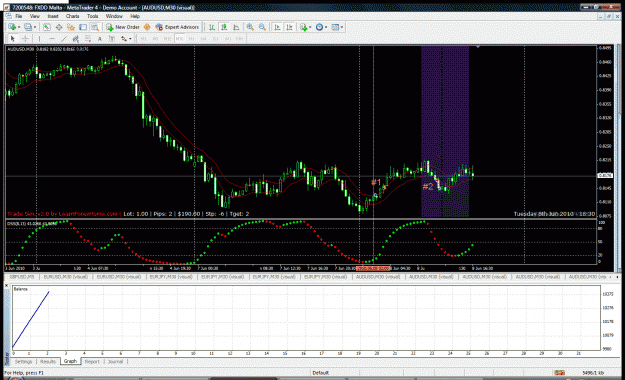The width and height of the screenshot is (625, 380).
Task: Expand the Profiles dropdown arrow
Action: click(35, 27)
